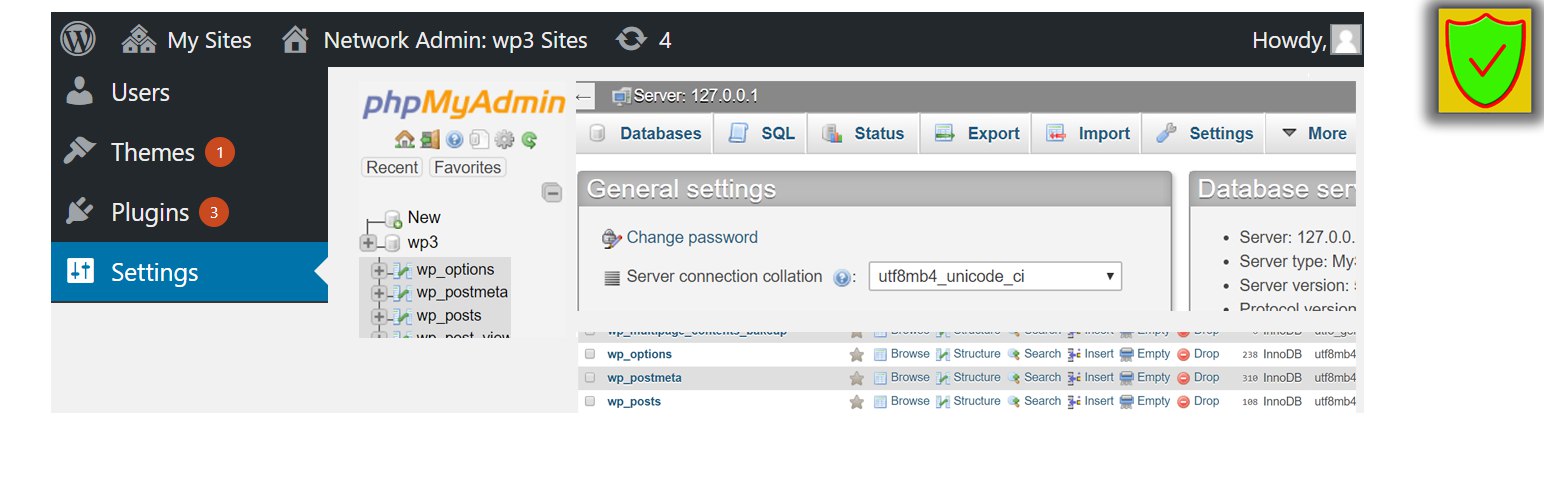Check the wp_posts table row checkbox

pos(590,401)
